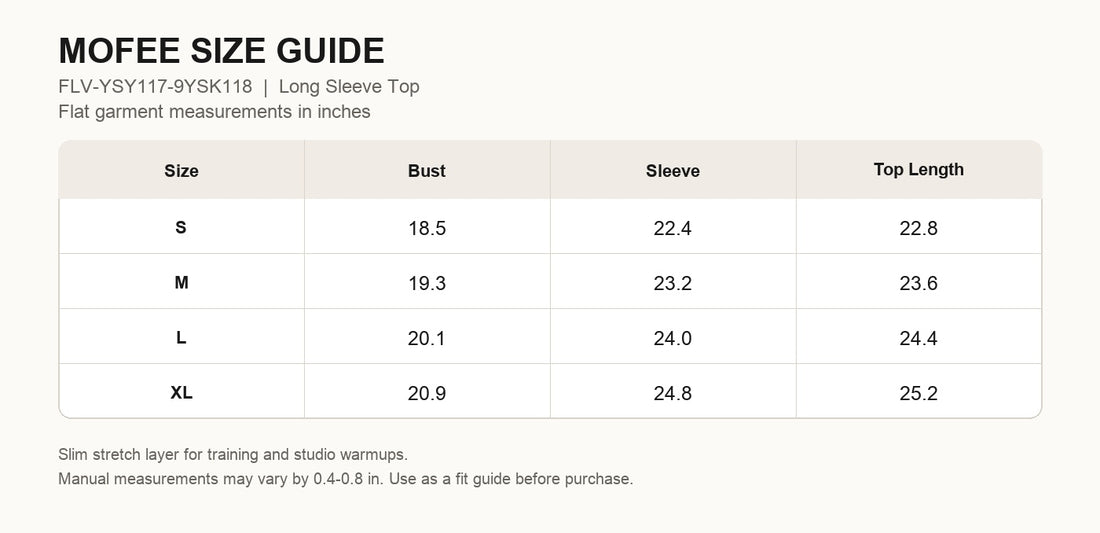Image resolution: width=1100 pixels, height=533 pixels.
Task: Click the XL size row label
Action: [181, 393]
